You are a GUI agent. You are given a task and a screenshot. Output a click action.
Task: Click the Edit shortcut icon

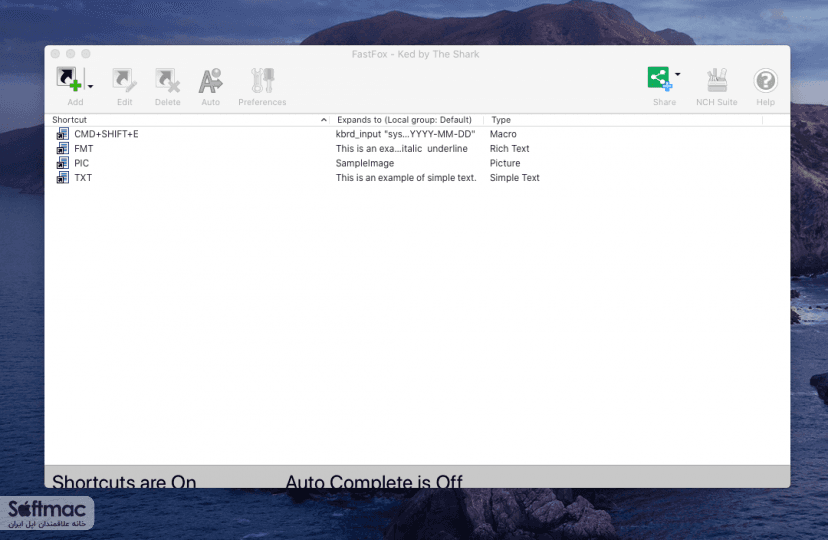[x=125, y=80]
